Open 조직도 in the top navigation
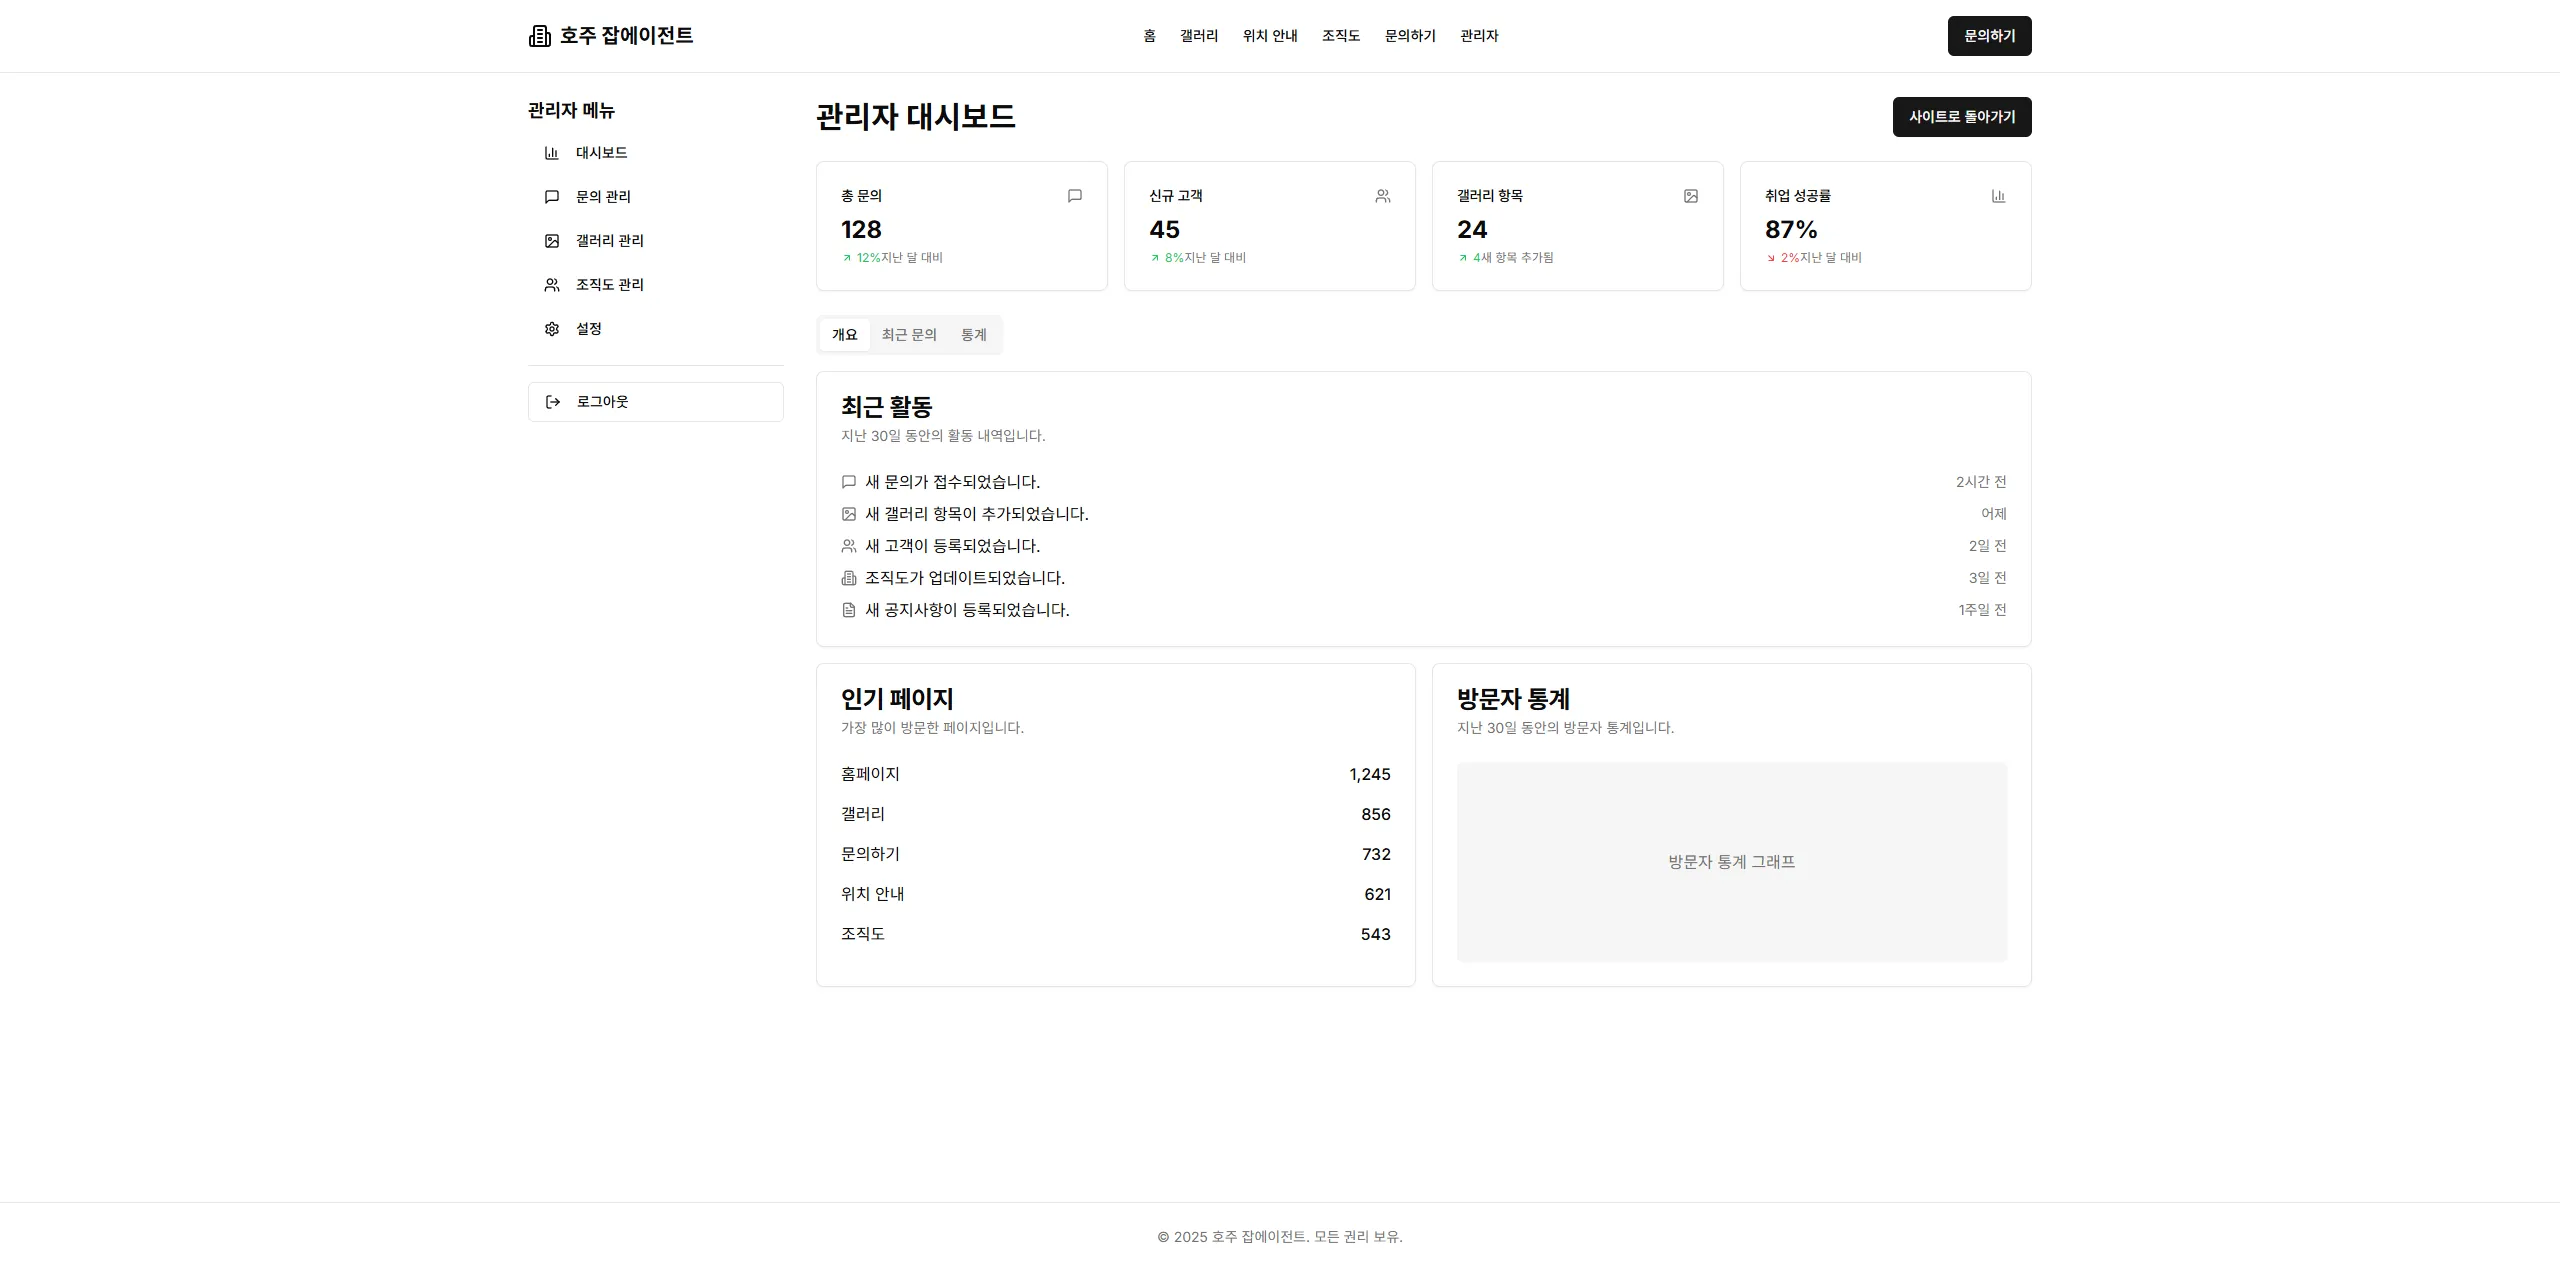Screen dimensions: 2560x1271 (1341, 36)
